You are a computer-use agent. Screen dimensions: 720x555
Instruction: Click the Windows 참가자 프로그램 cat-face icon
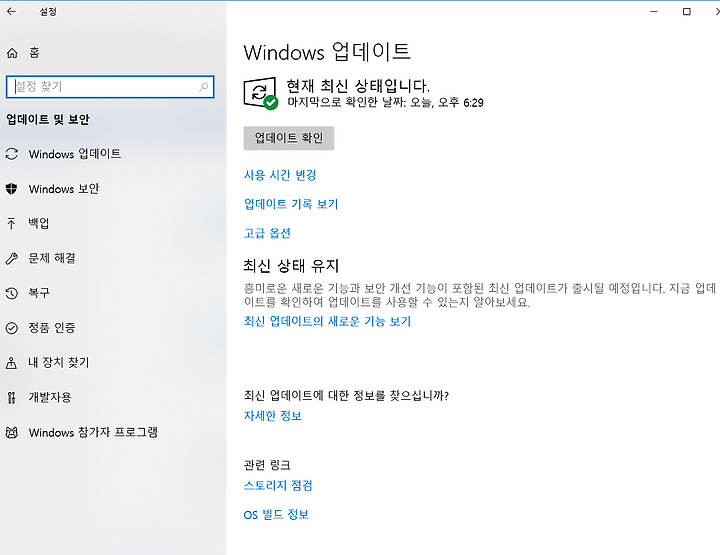click(11, 432)
